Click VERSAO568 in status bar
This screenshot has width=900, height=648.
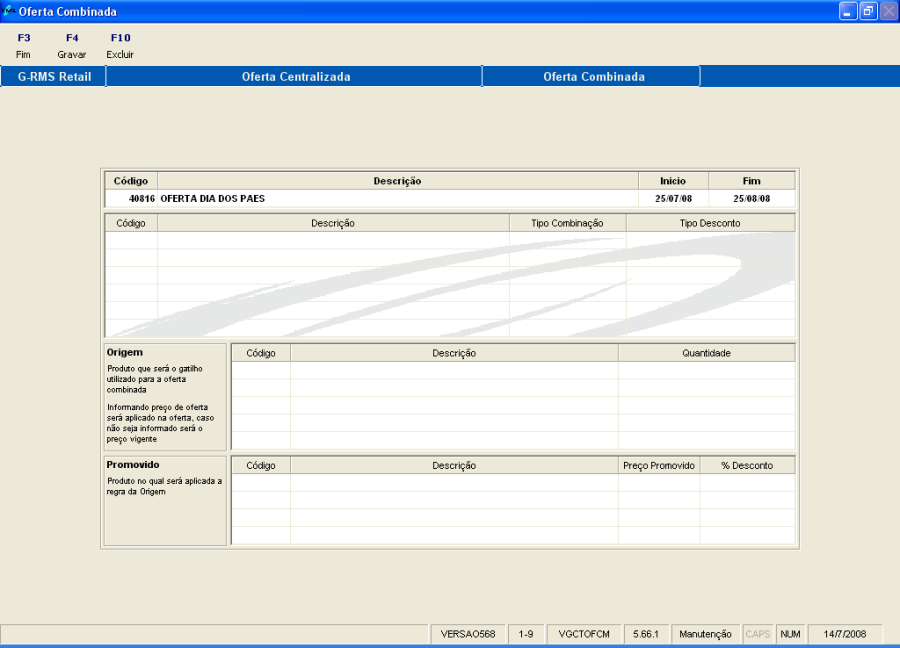(x=468, y=634)
